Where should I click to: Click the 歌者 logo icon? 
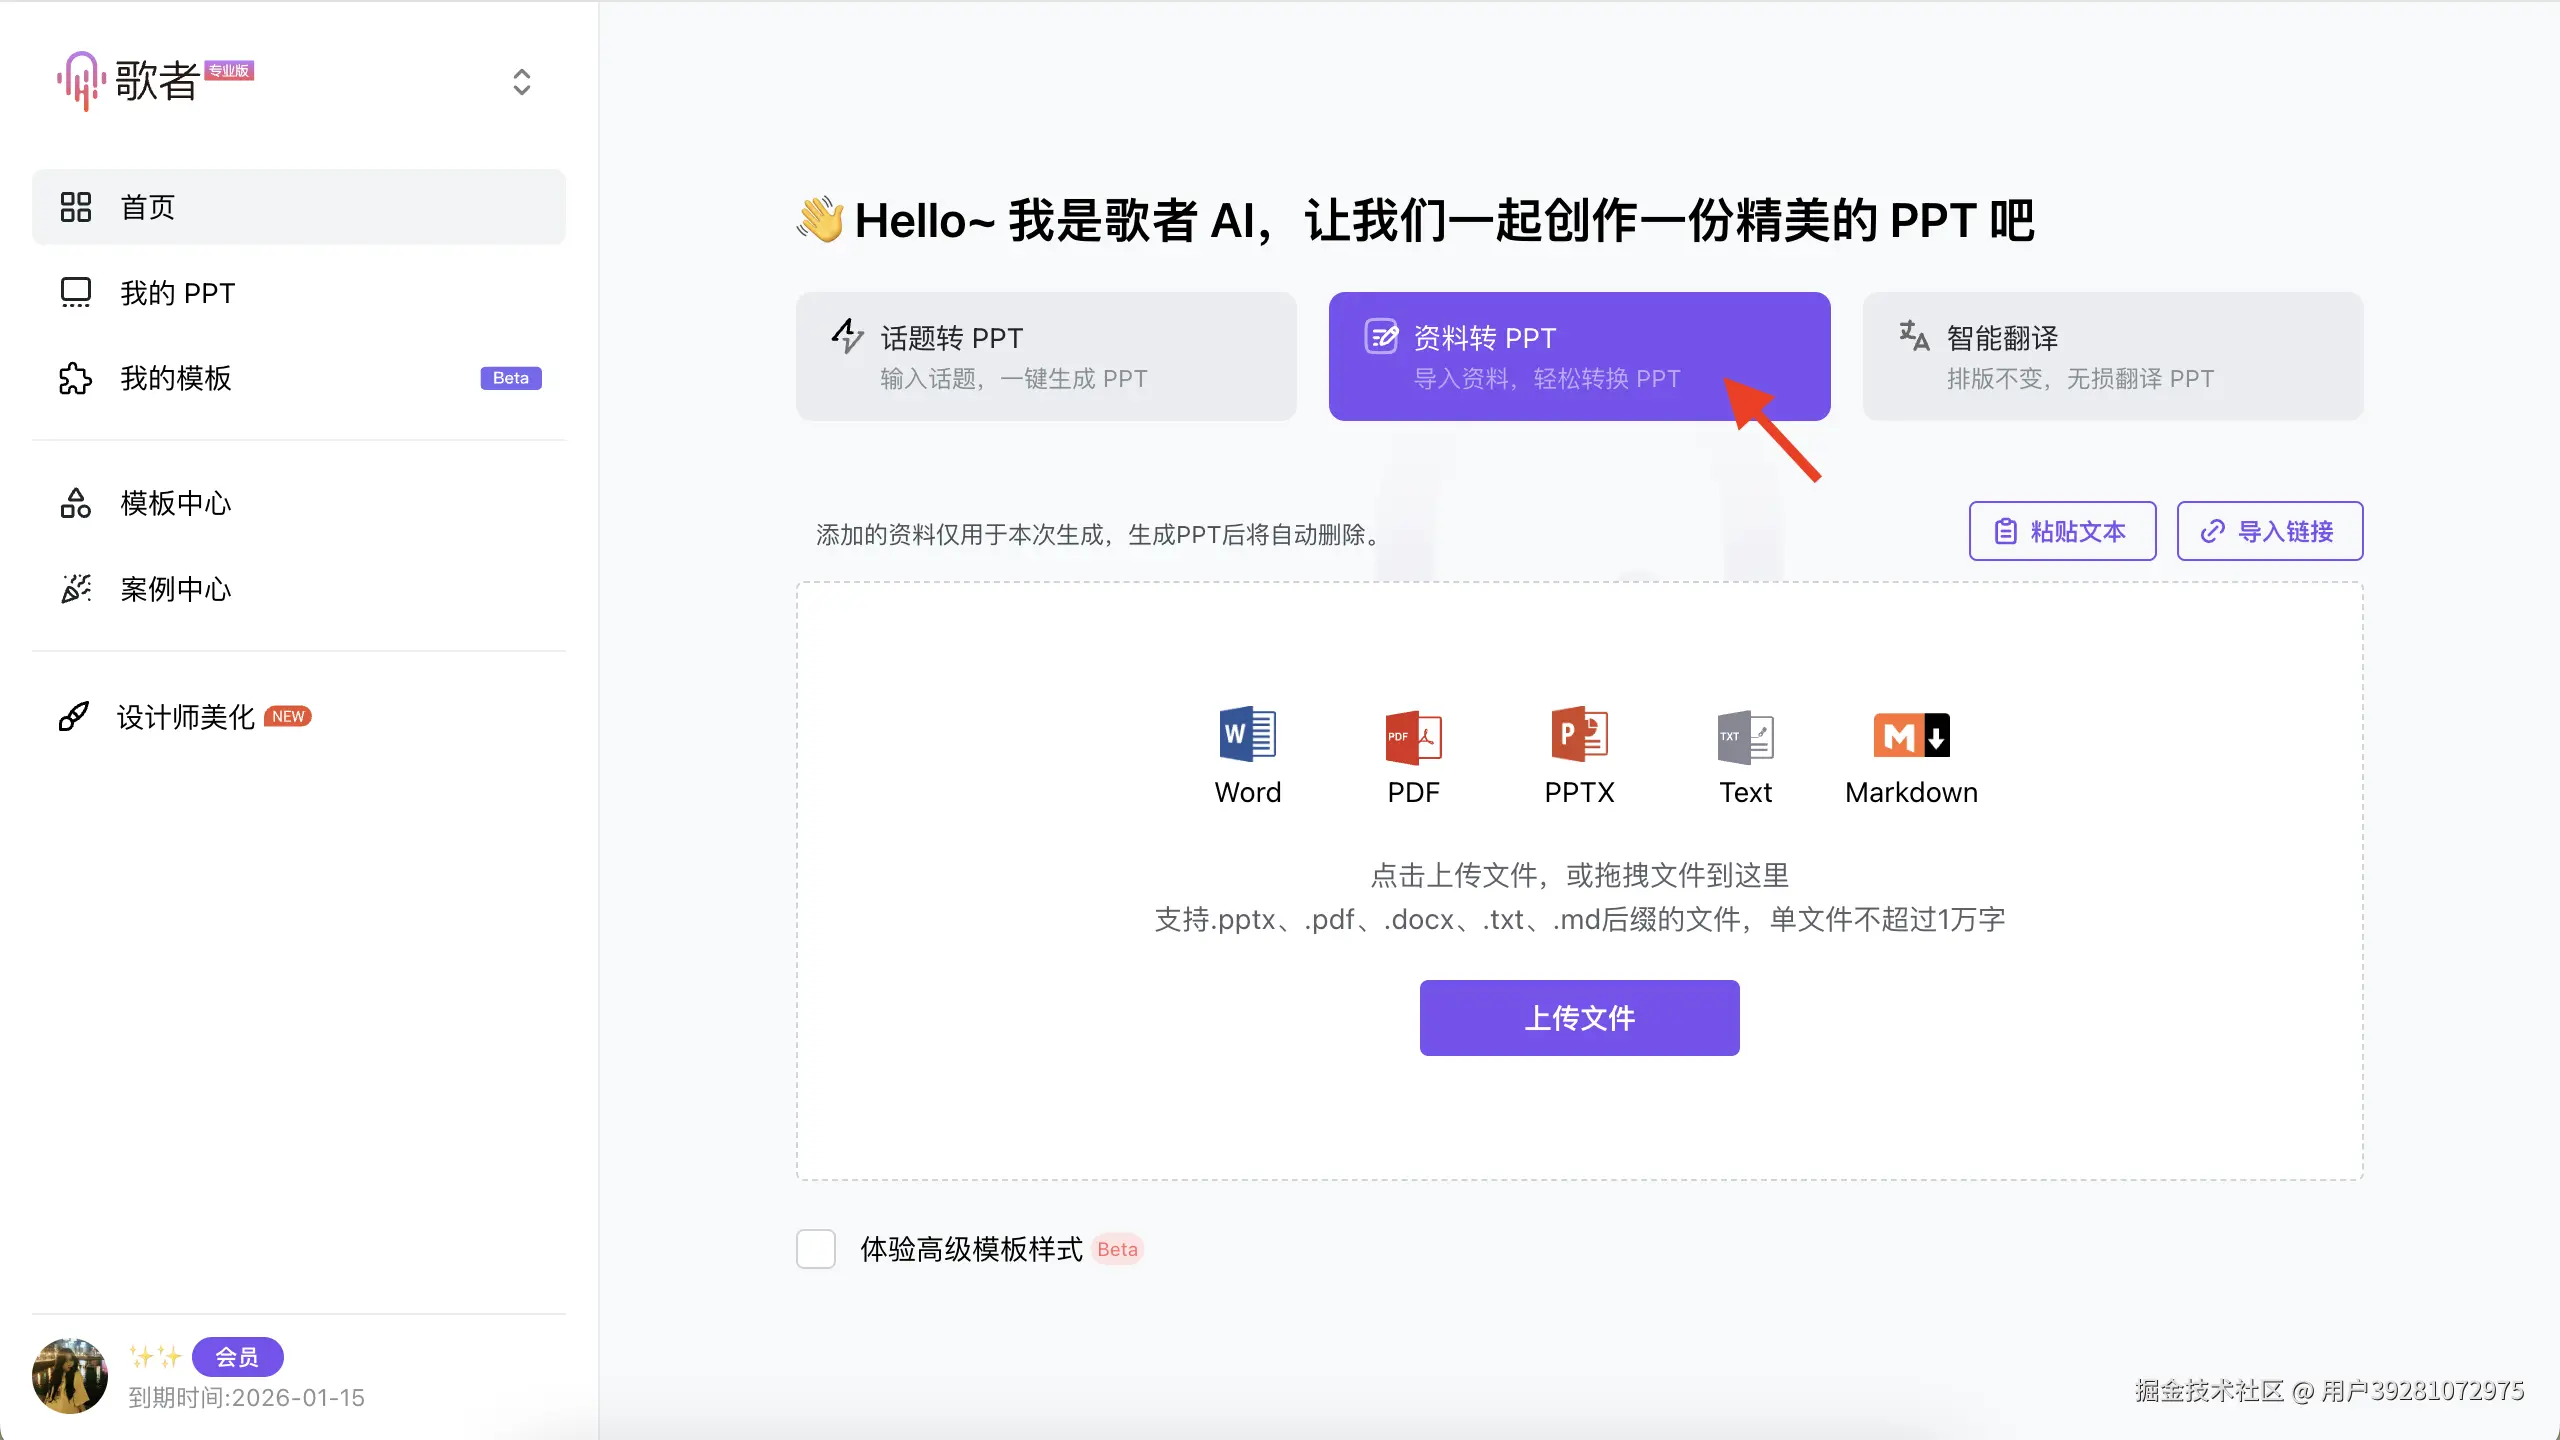click(82, 80)
